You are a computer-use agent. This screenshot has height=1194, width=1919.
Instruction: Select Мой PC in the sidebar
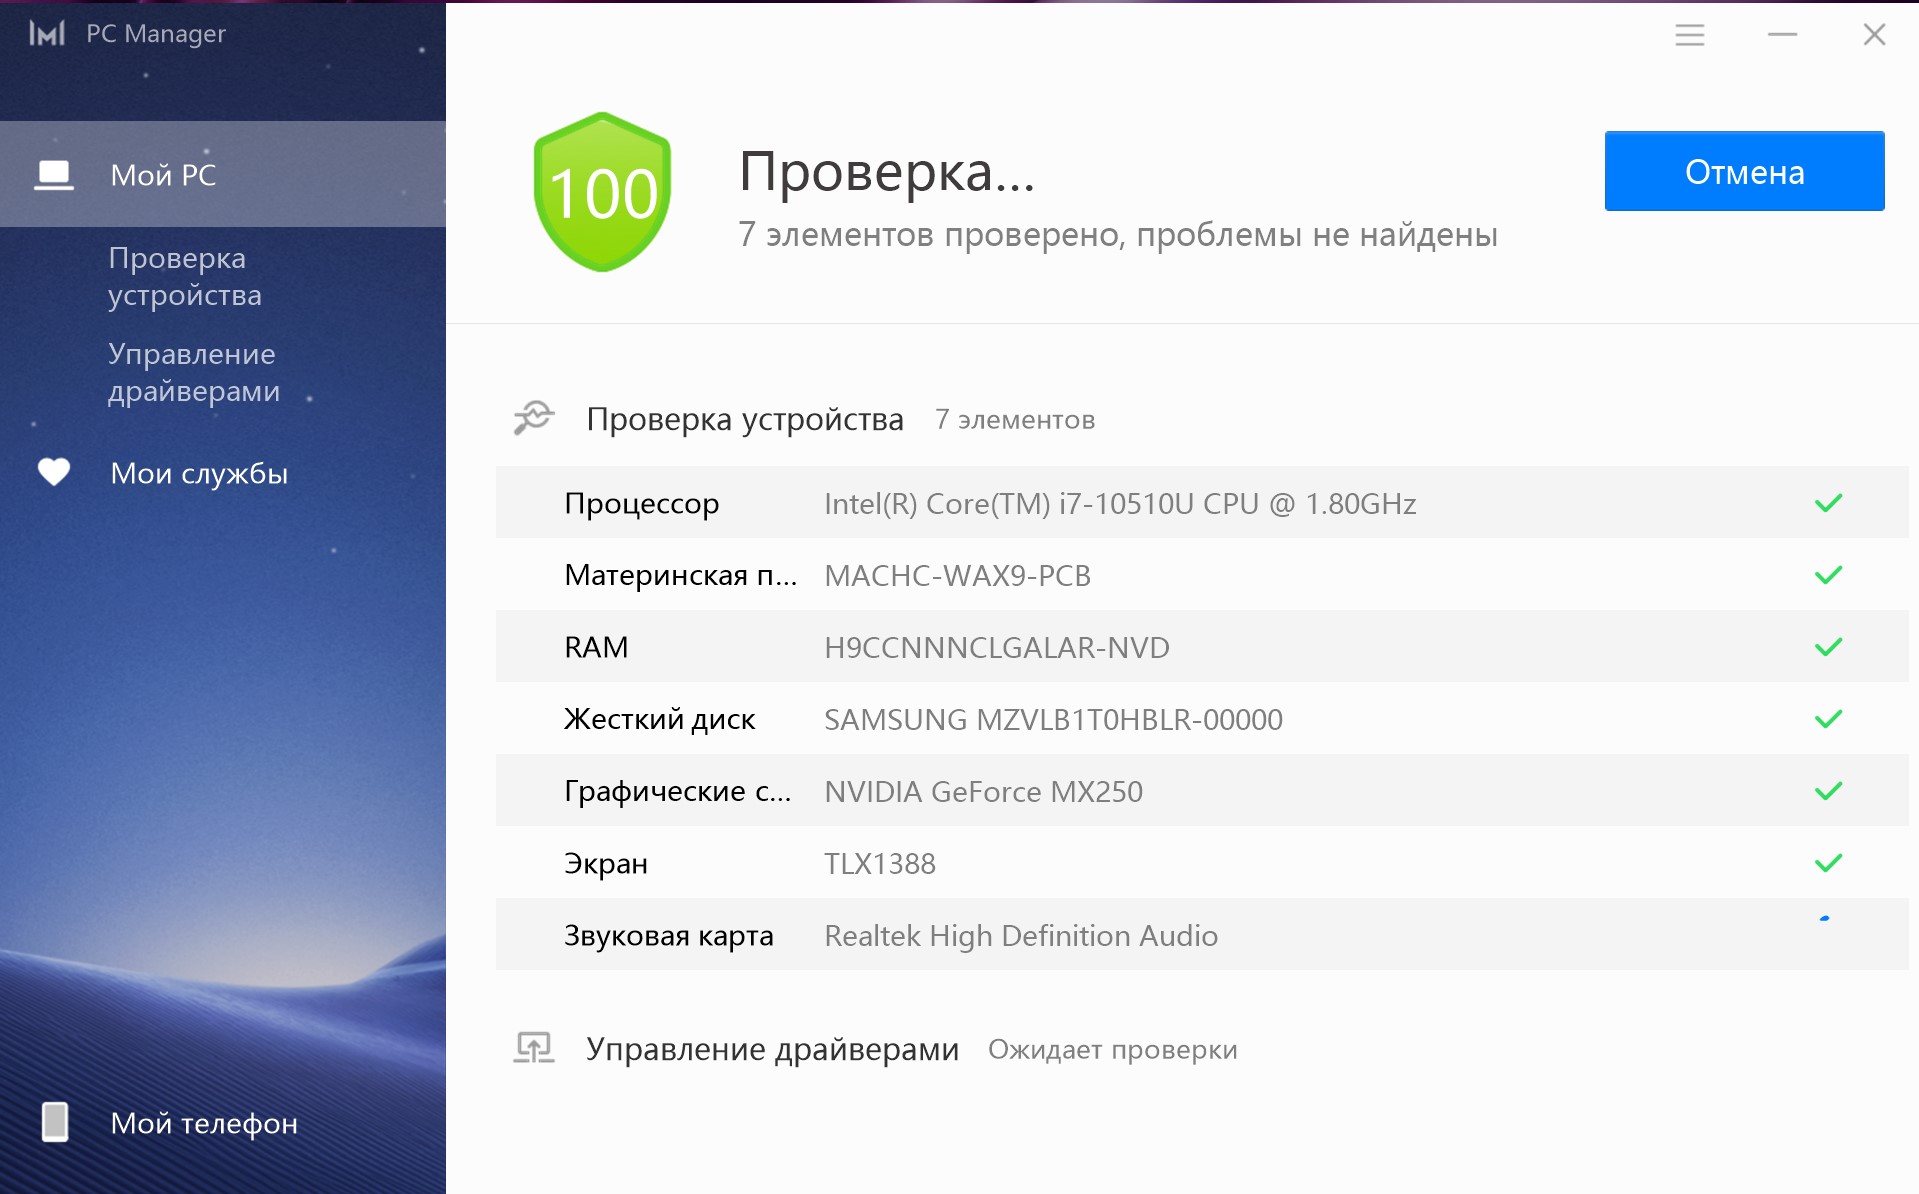[223, 174]
